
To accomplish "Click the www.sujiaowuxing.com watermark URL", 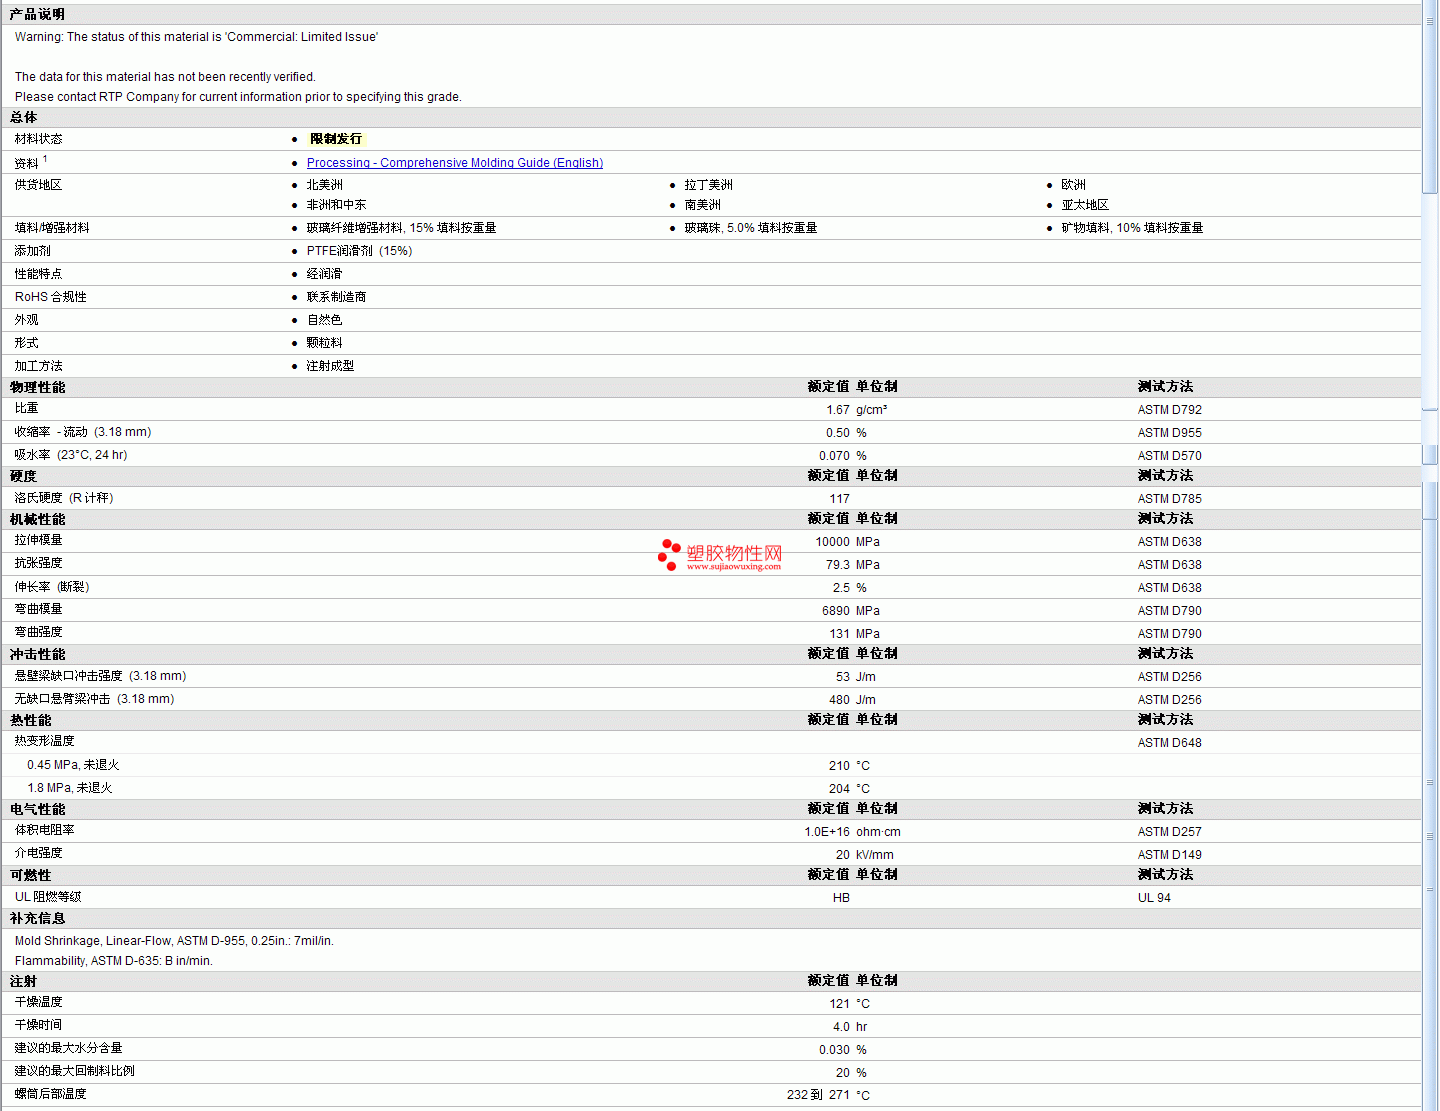I will click(733, 567).
